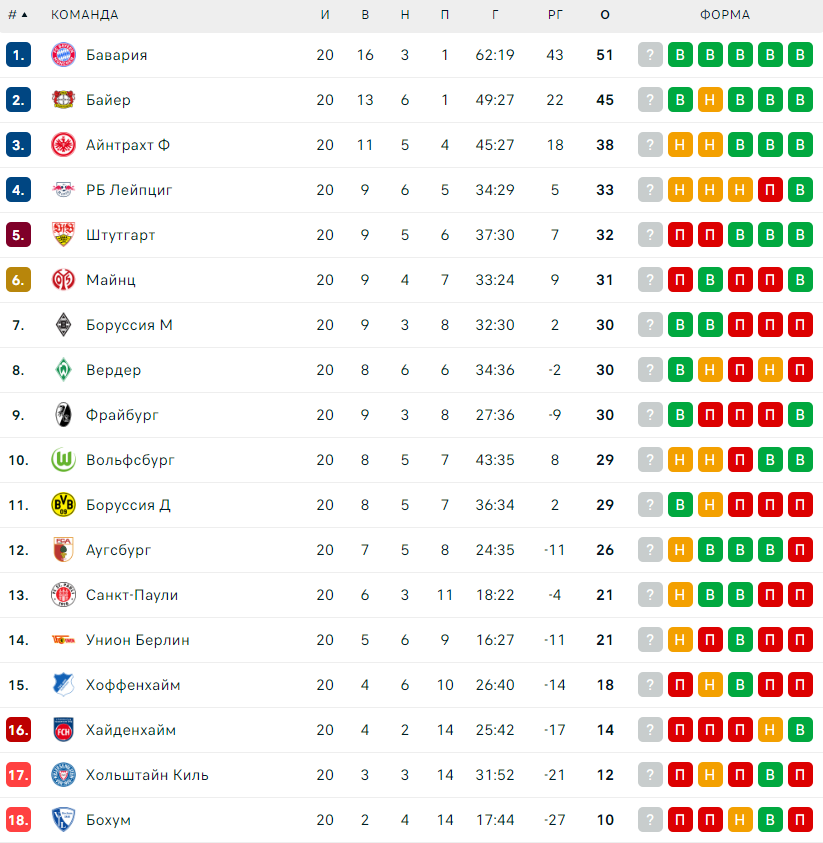823x843 pixels.
Task: Open the Вердер team link
Action: tap(113, 370)
